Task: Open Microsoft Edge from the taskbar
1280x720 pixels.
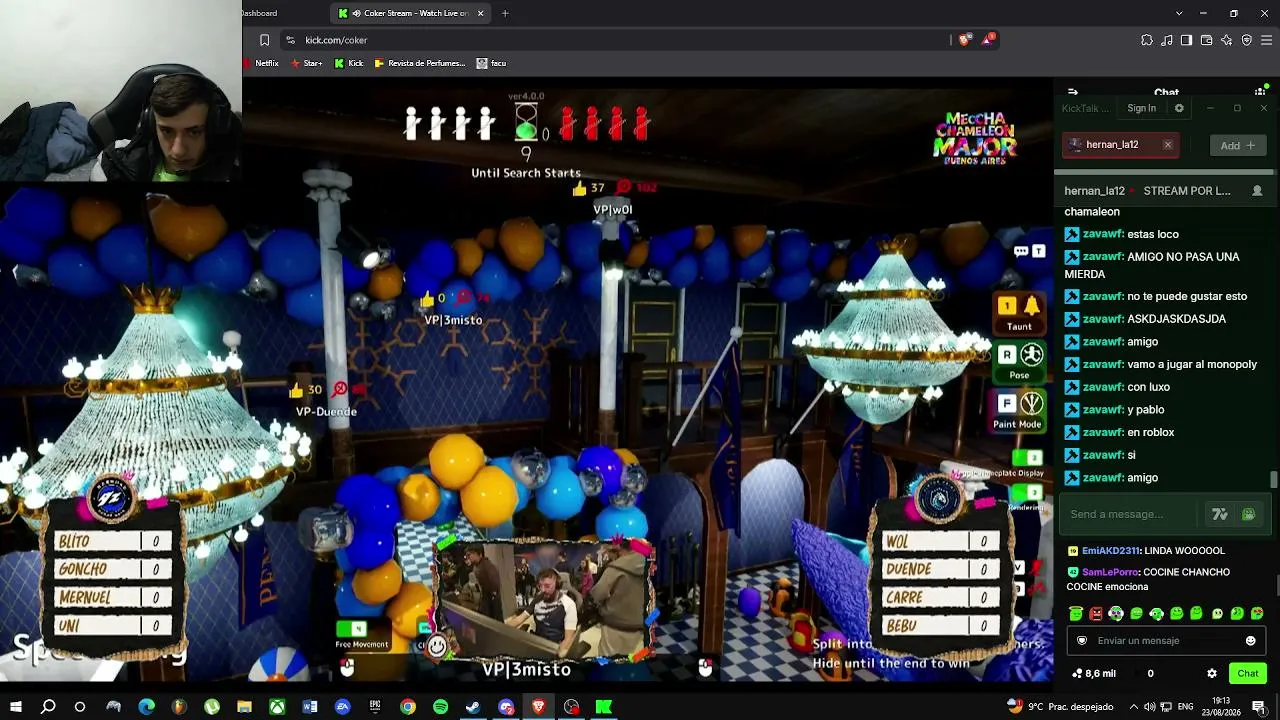Action: pyautogui.click(x=146, y=707)
